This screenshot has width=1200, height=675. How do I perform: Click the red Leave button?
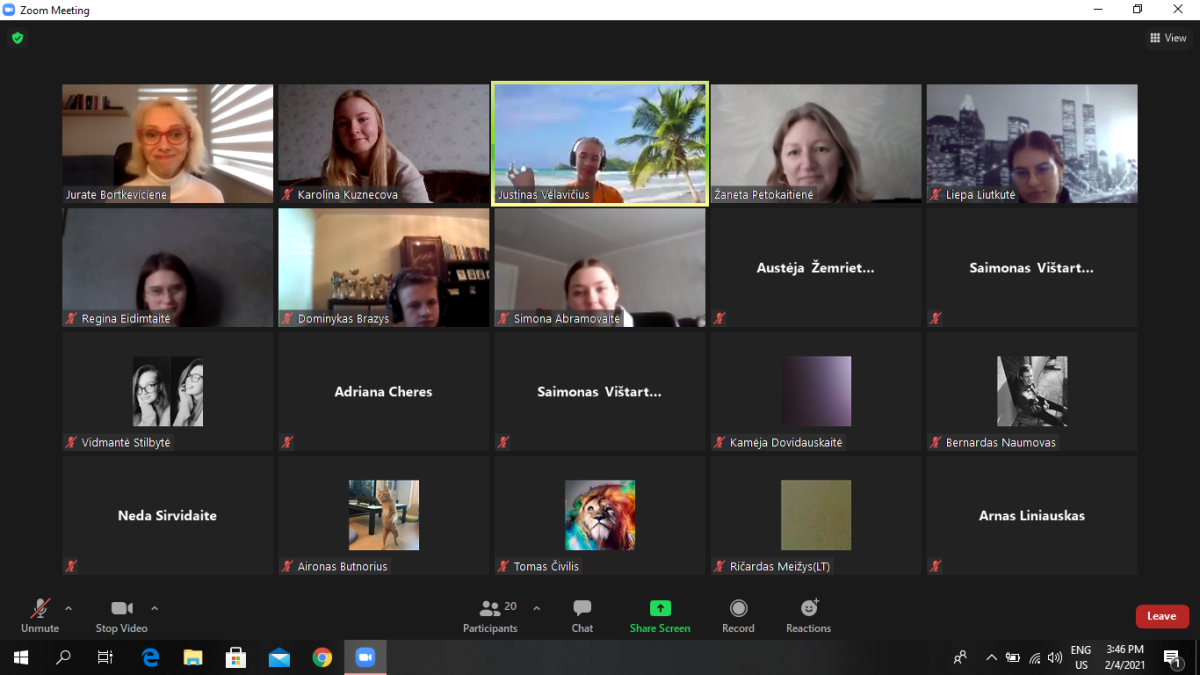point(1162,616)
